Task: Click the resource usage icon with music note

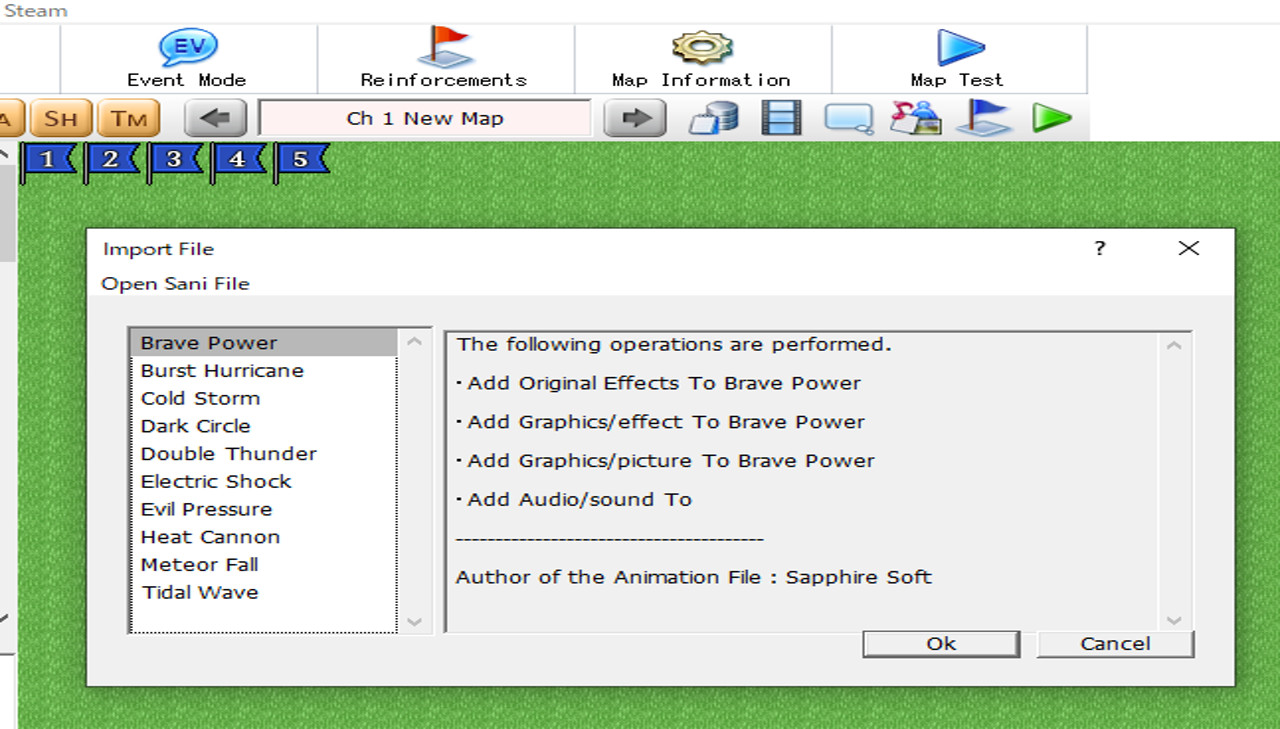Action: click(916, 118)
